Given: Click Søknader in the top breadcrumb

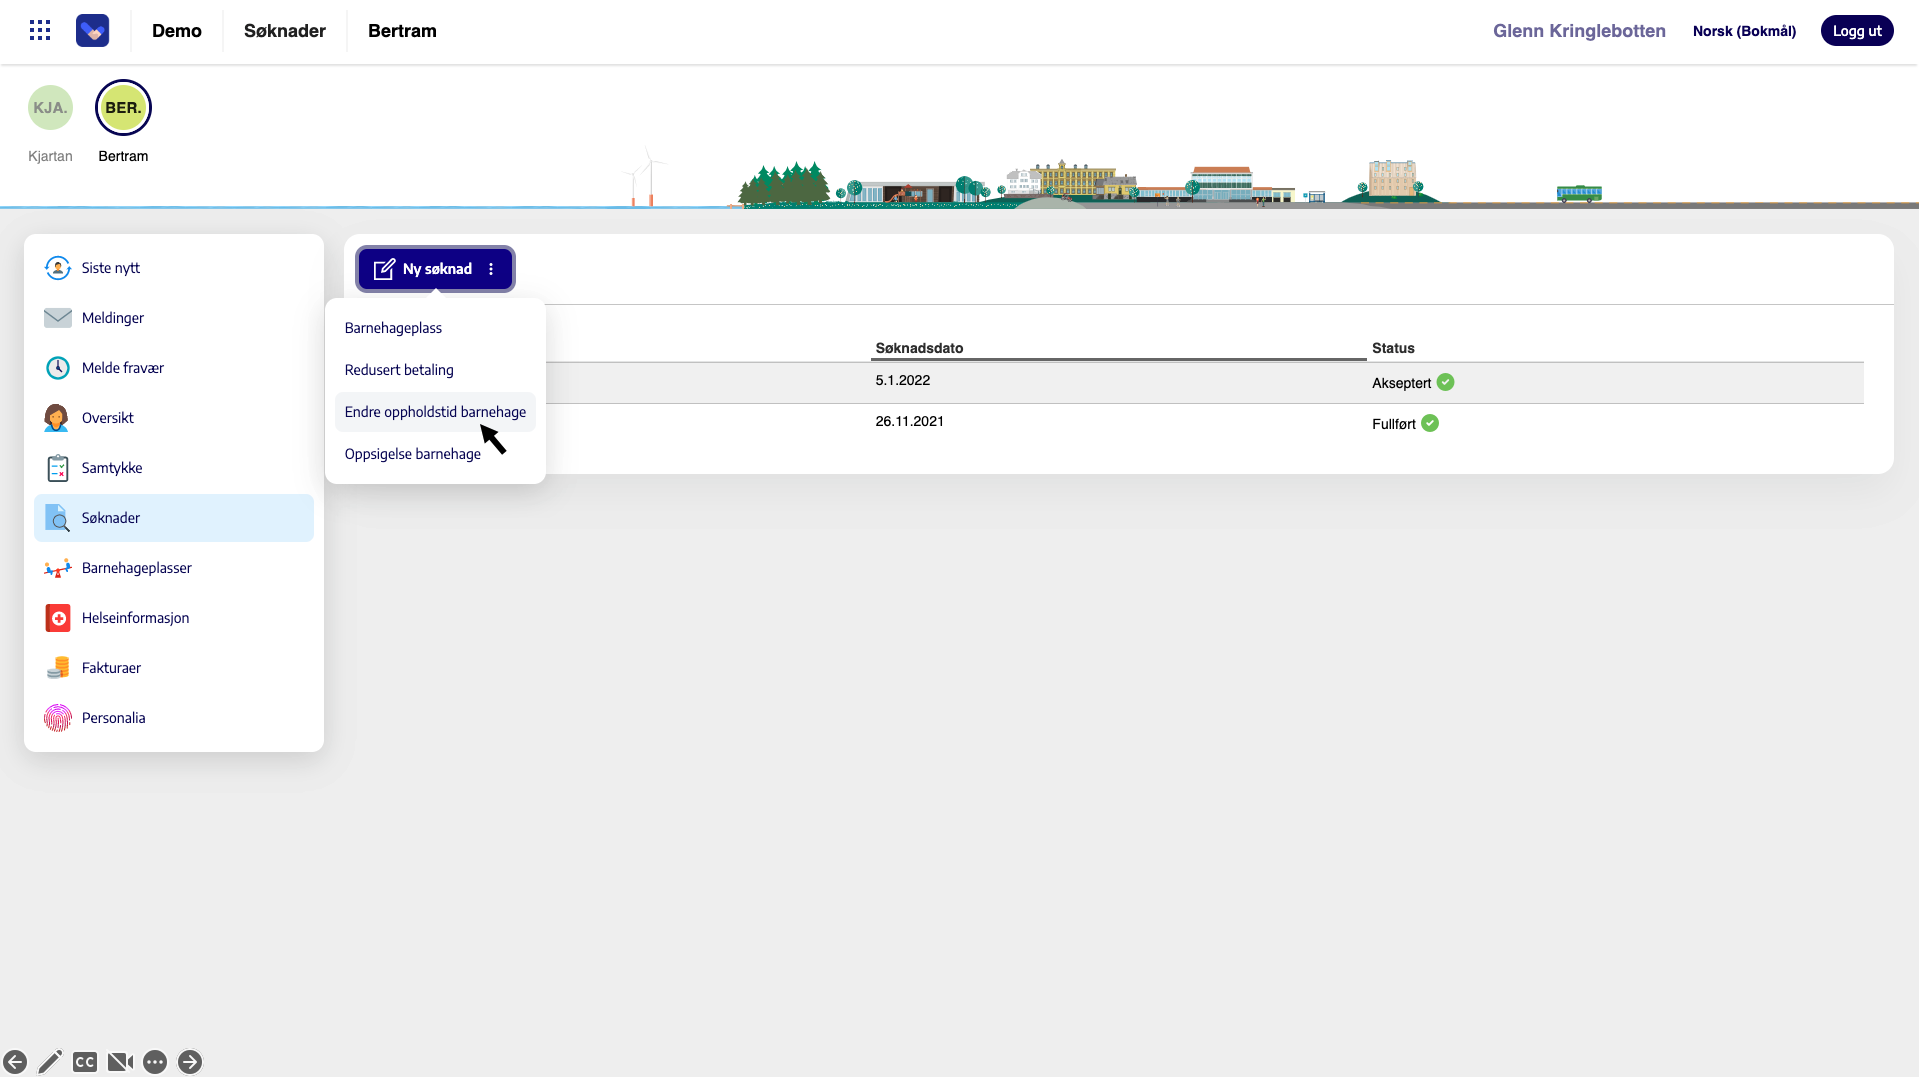Looking at the screenshot, I should pos(285,31).
